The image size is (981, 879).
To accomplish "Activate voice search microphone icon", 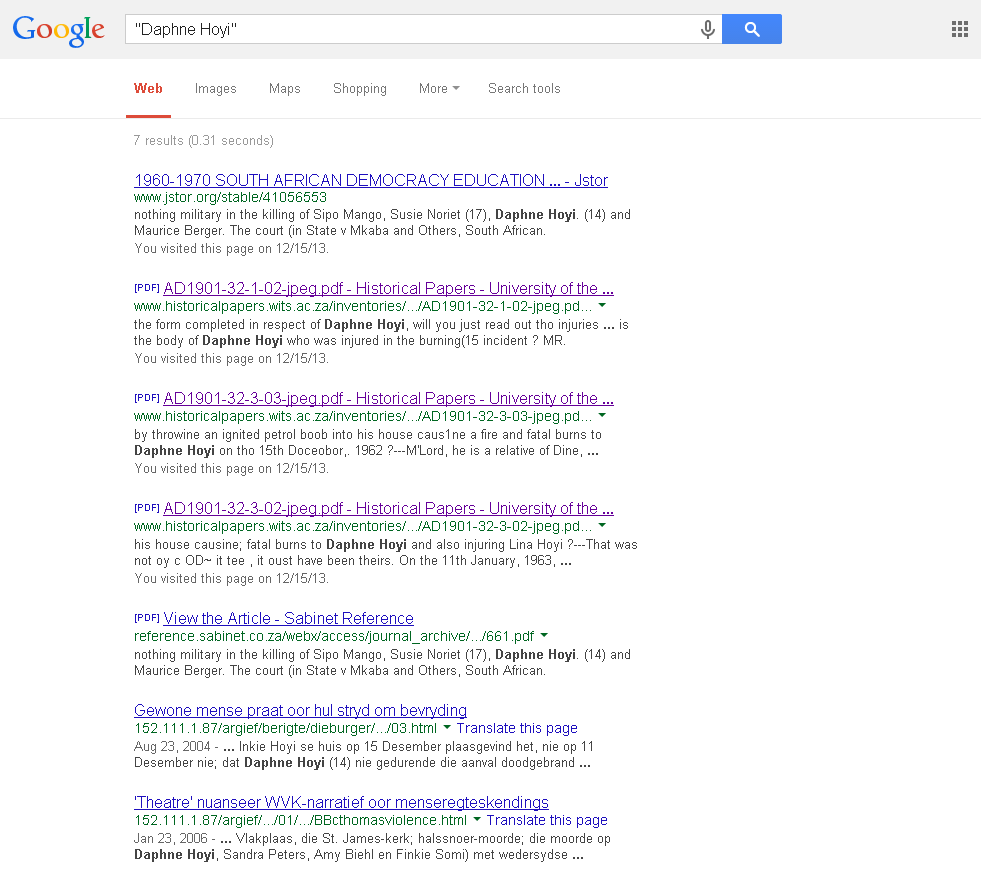I will click(708, 30).
